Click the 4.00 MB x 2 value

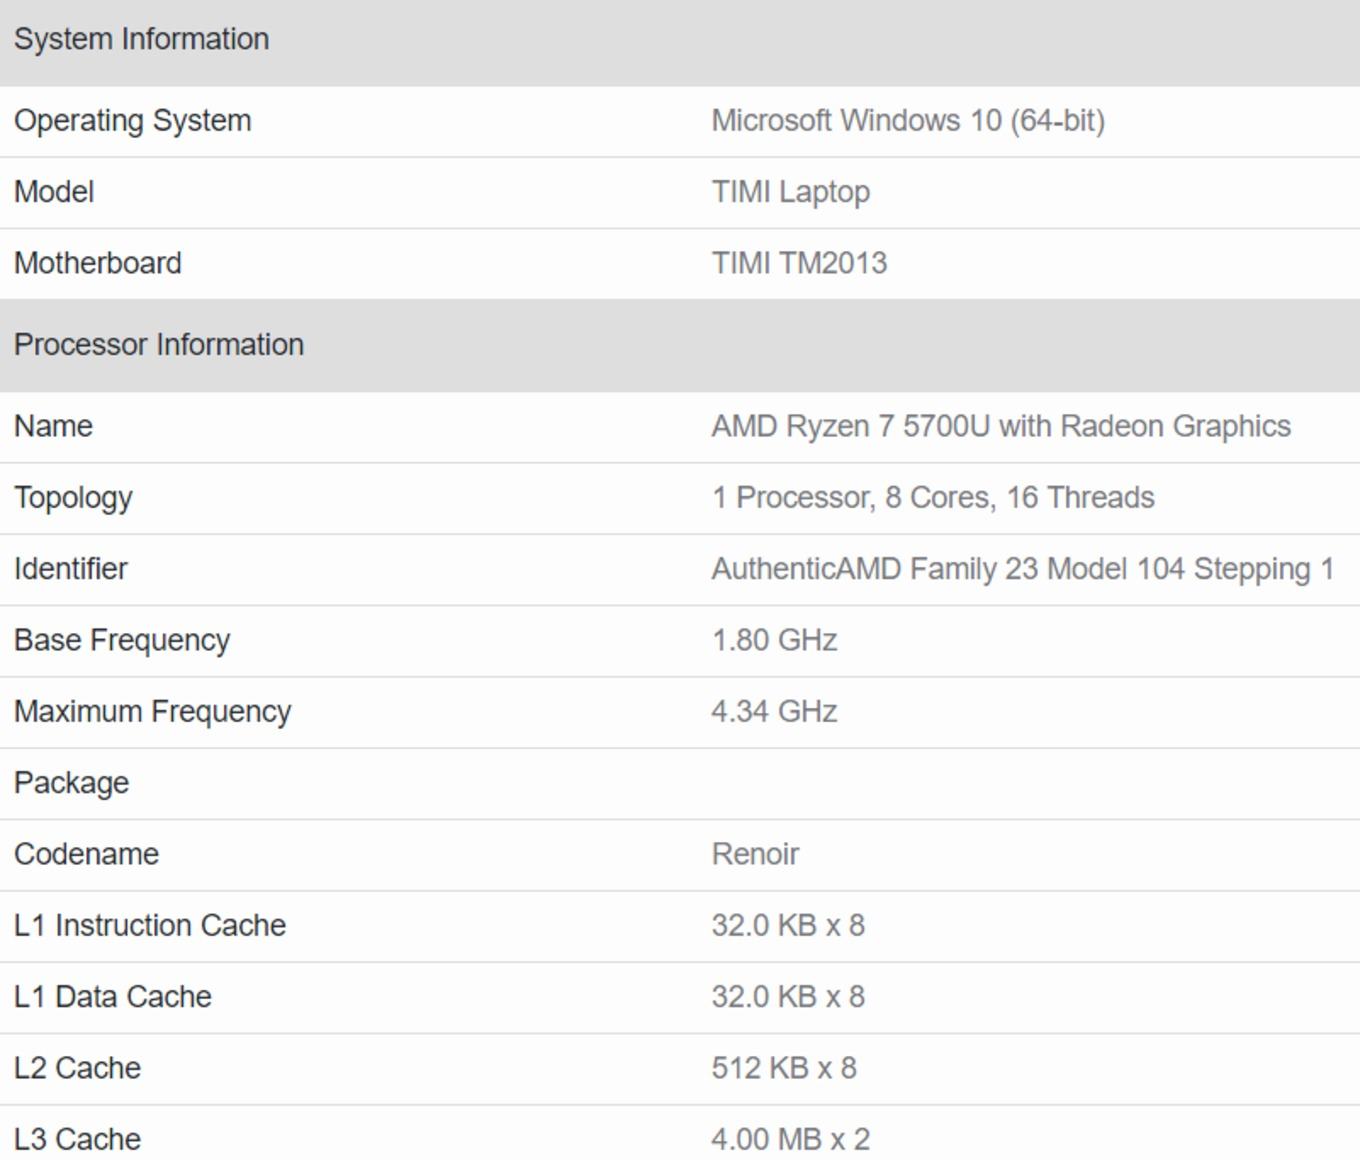[790, 1139]
